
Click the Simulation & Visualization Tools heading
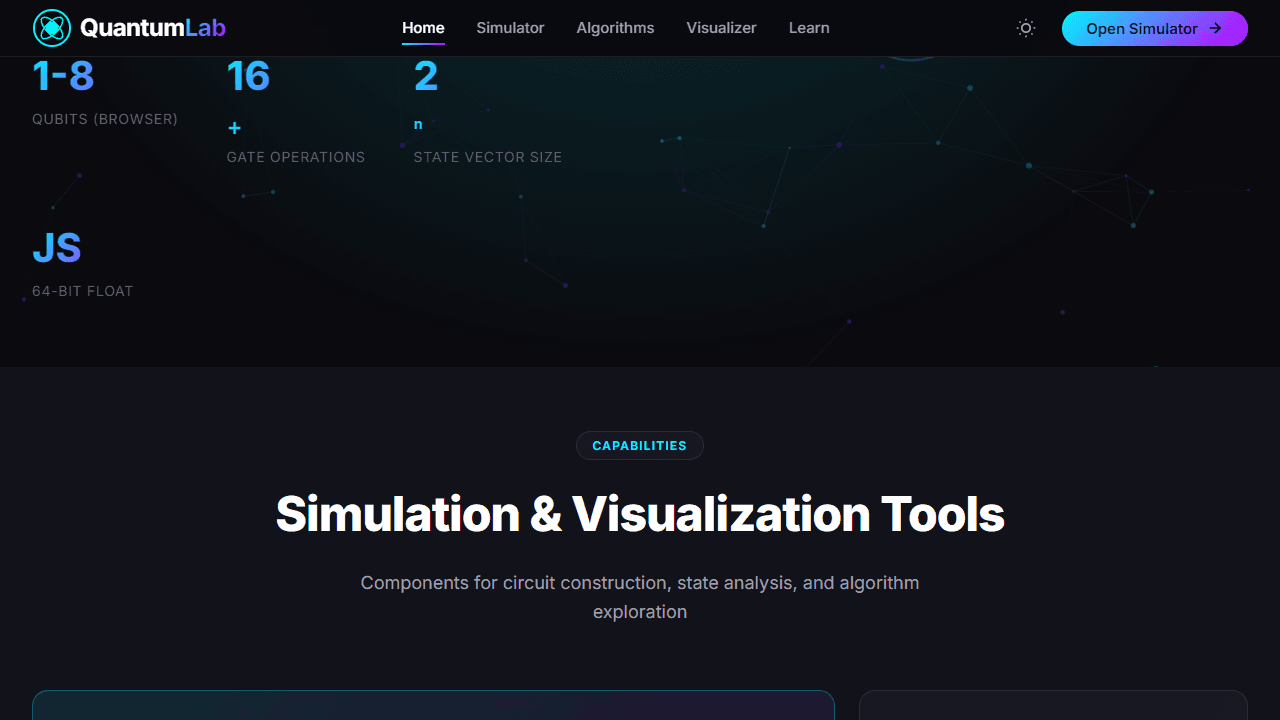pos(640,514)
